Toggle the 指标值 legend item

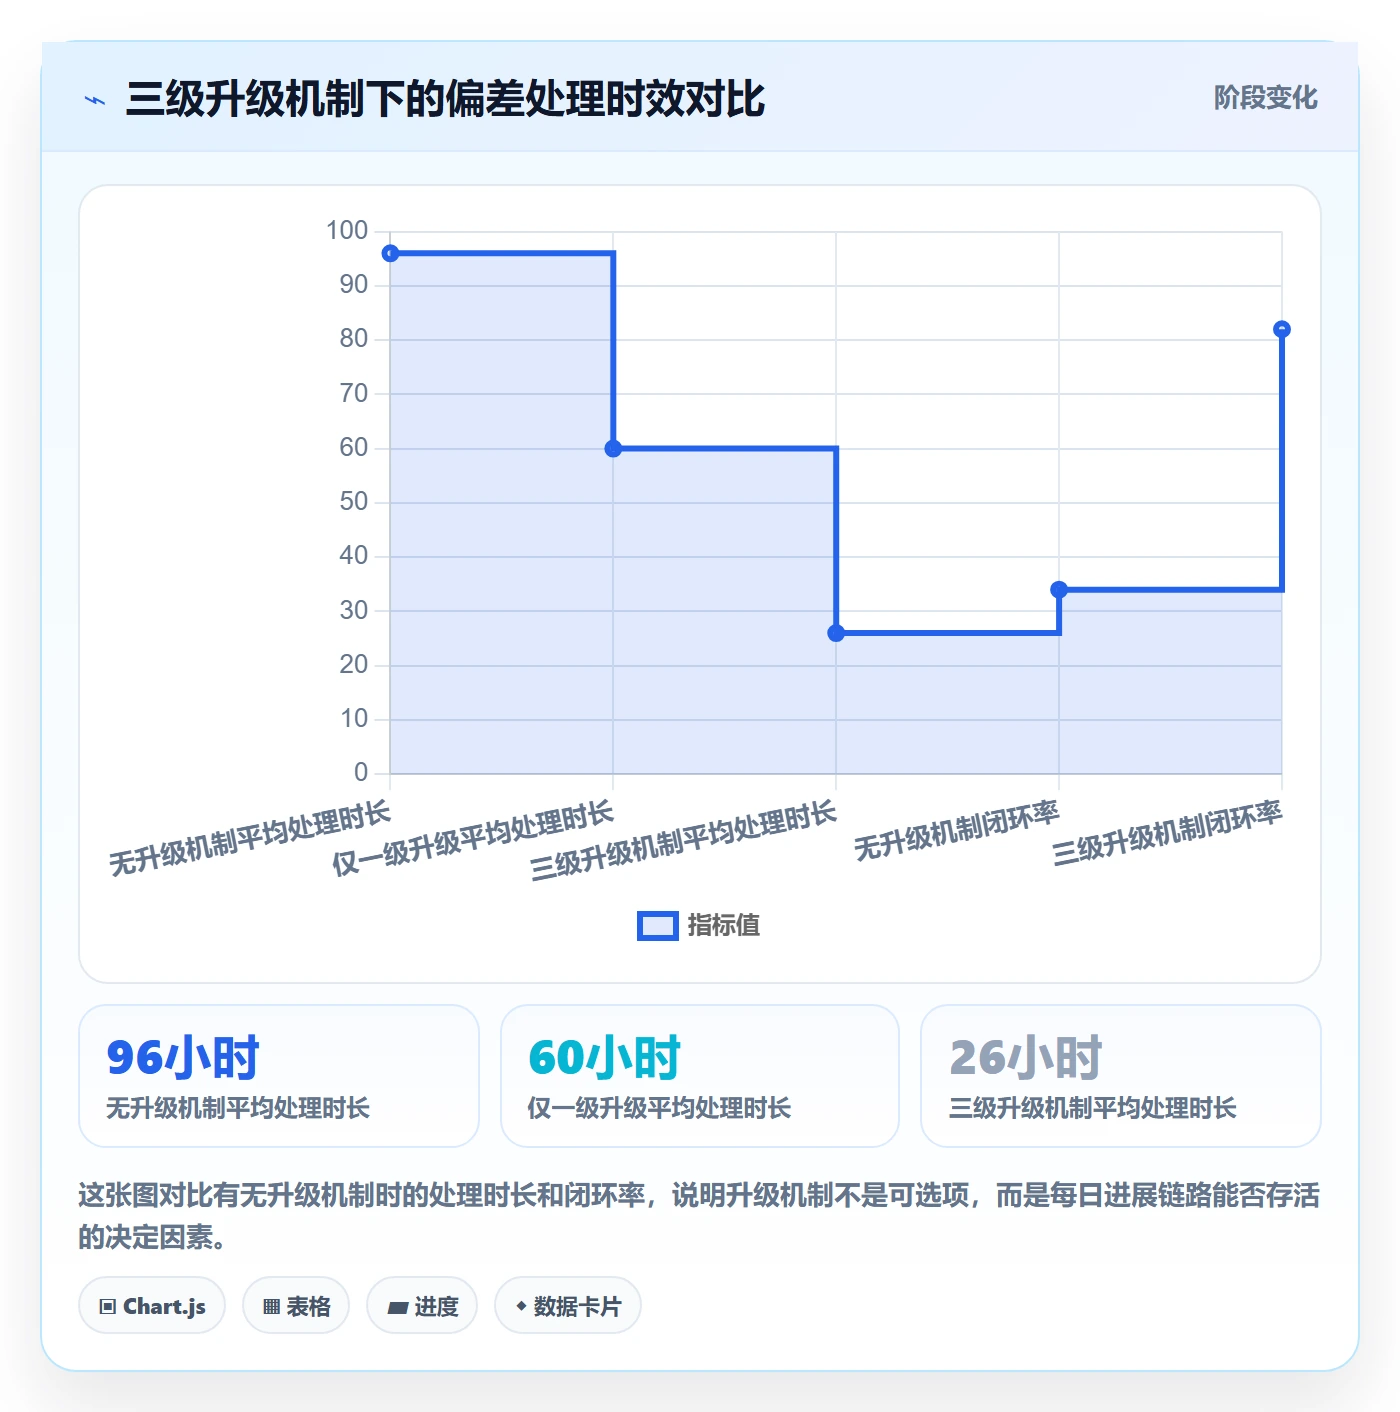(x=699, y=925)
